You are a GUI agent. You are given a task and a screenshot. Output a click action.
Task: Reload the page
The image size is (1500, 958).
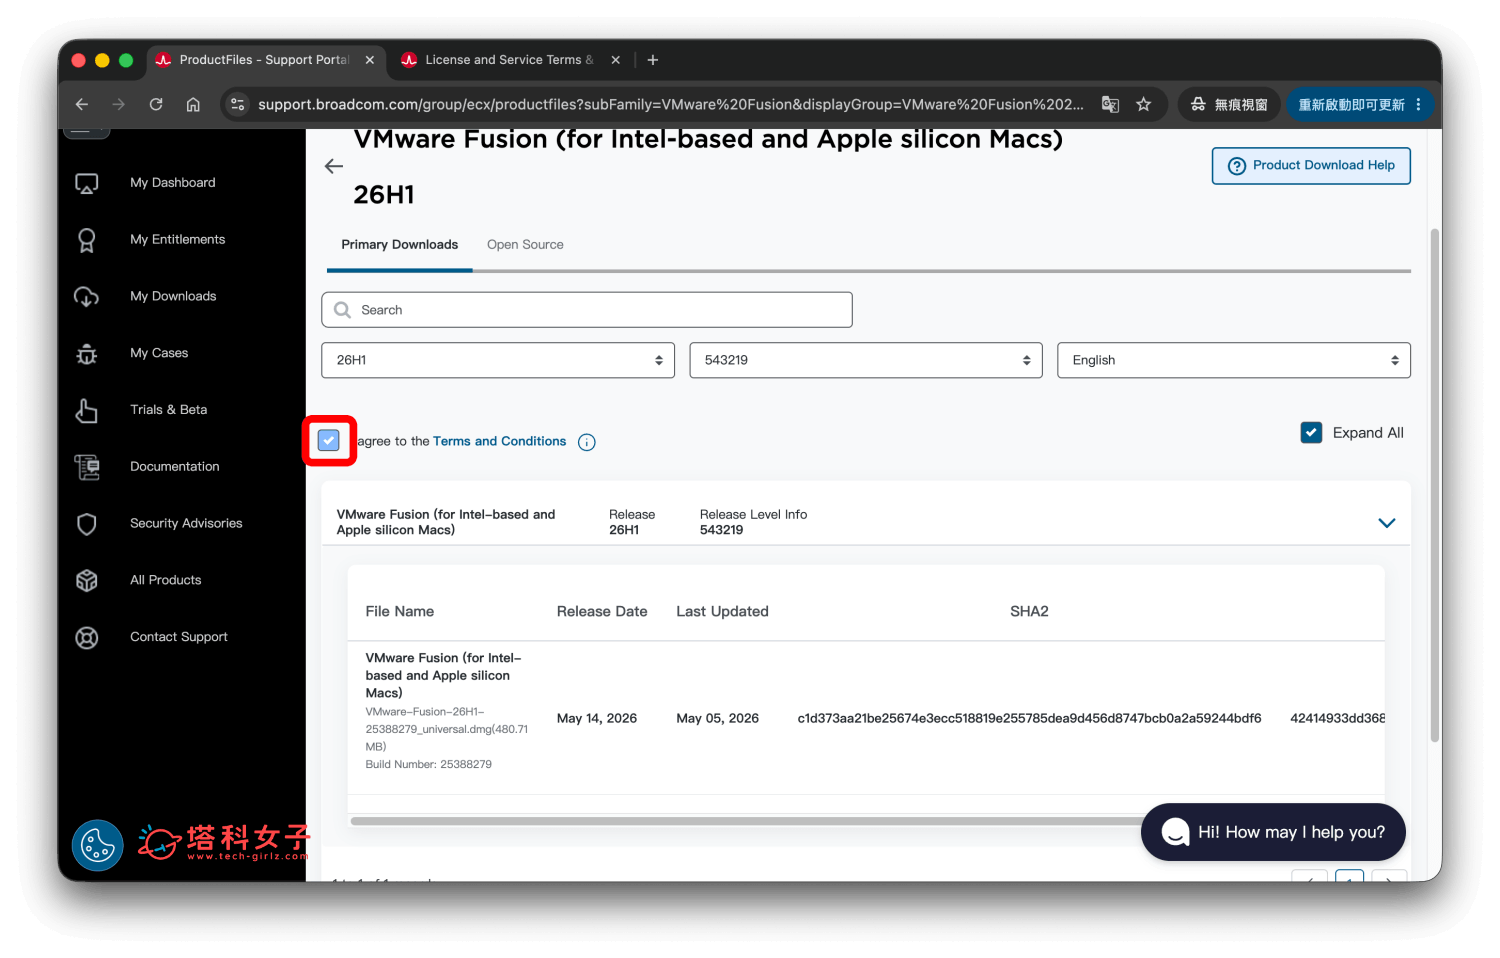click(156, 104)
